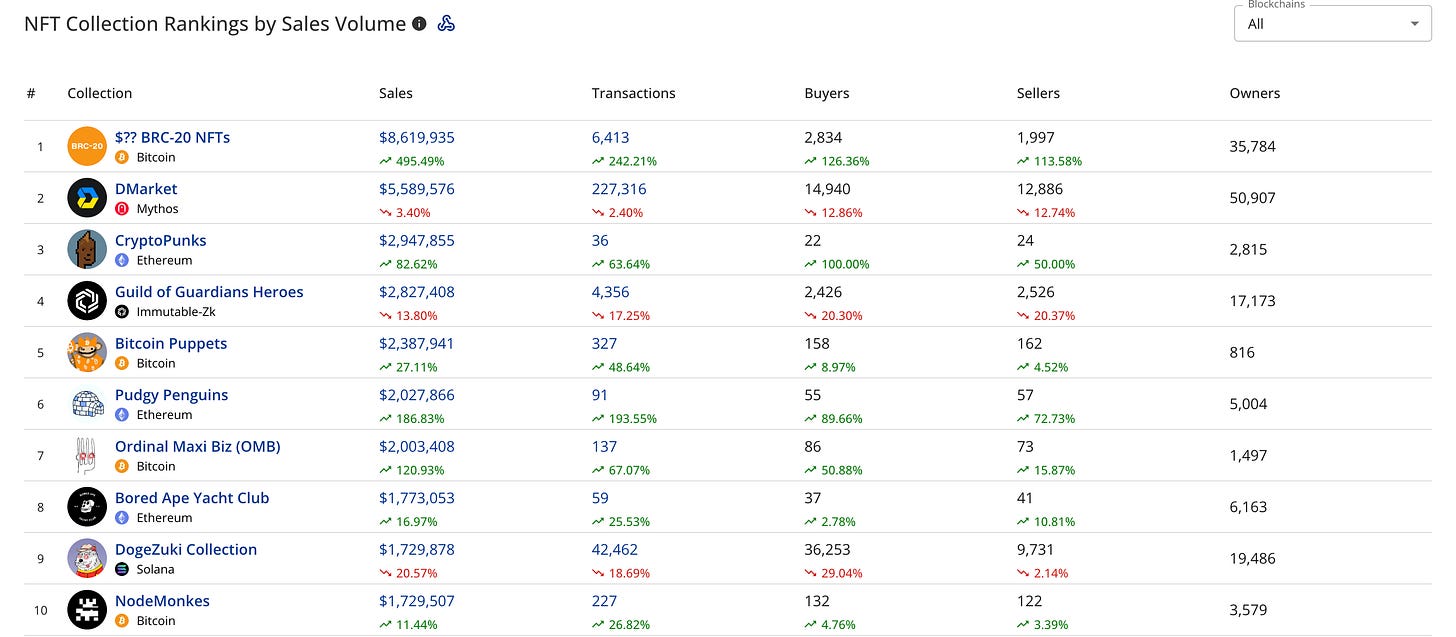Click transactions value 227,316
Image resolution: width=1456 pixels, height=637 pixels.
(619, 189)
